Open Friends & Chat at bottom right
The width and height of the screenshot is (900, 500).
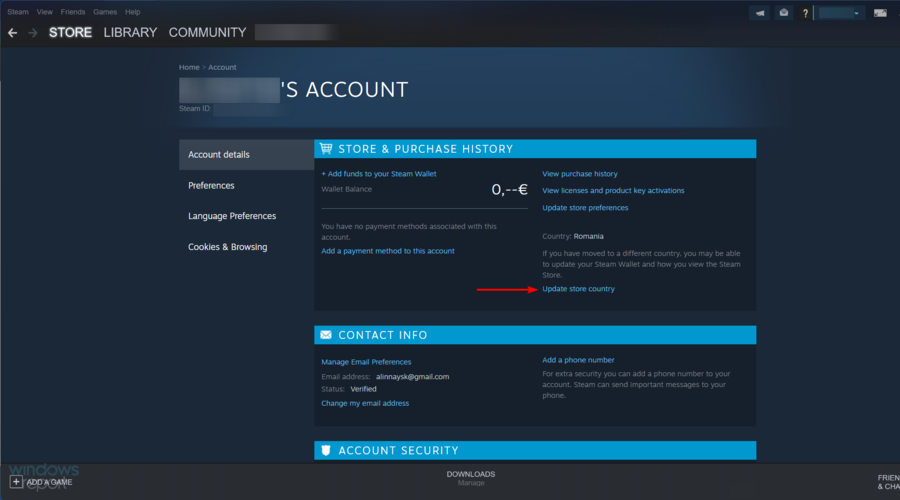[888, 482]
